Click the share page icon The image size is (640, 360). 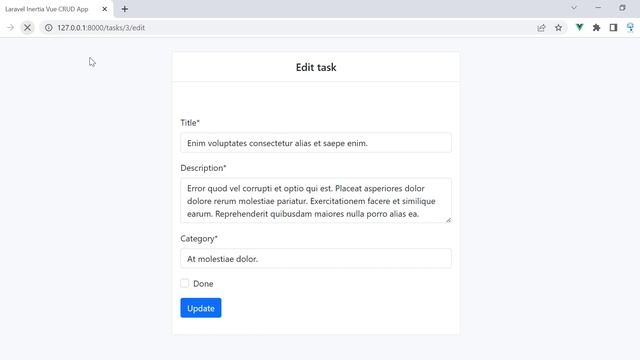pyautogui.click(x=541, y=28)
